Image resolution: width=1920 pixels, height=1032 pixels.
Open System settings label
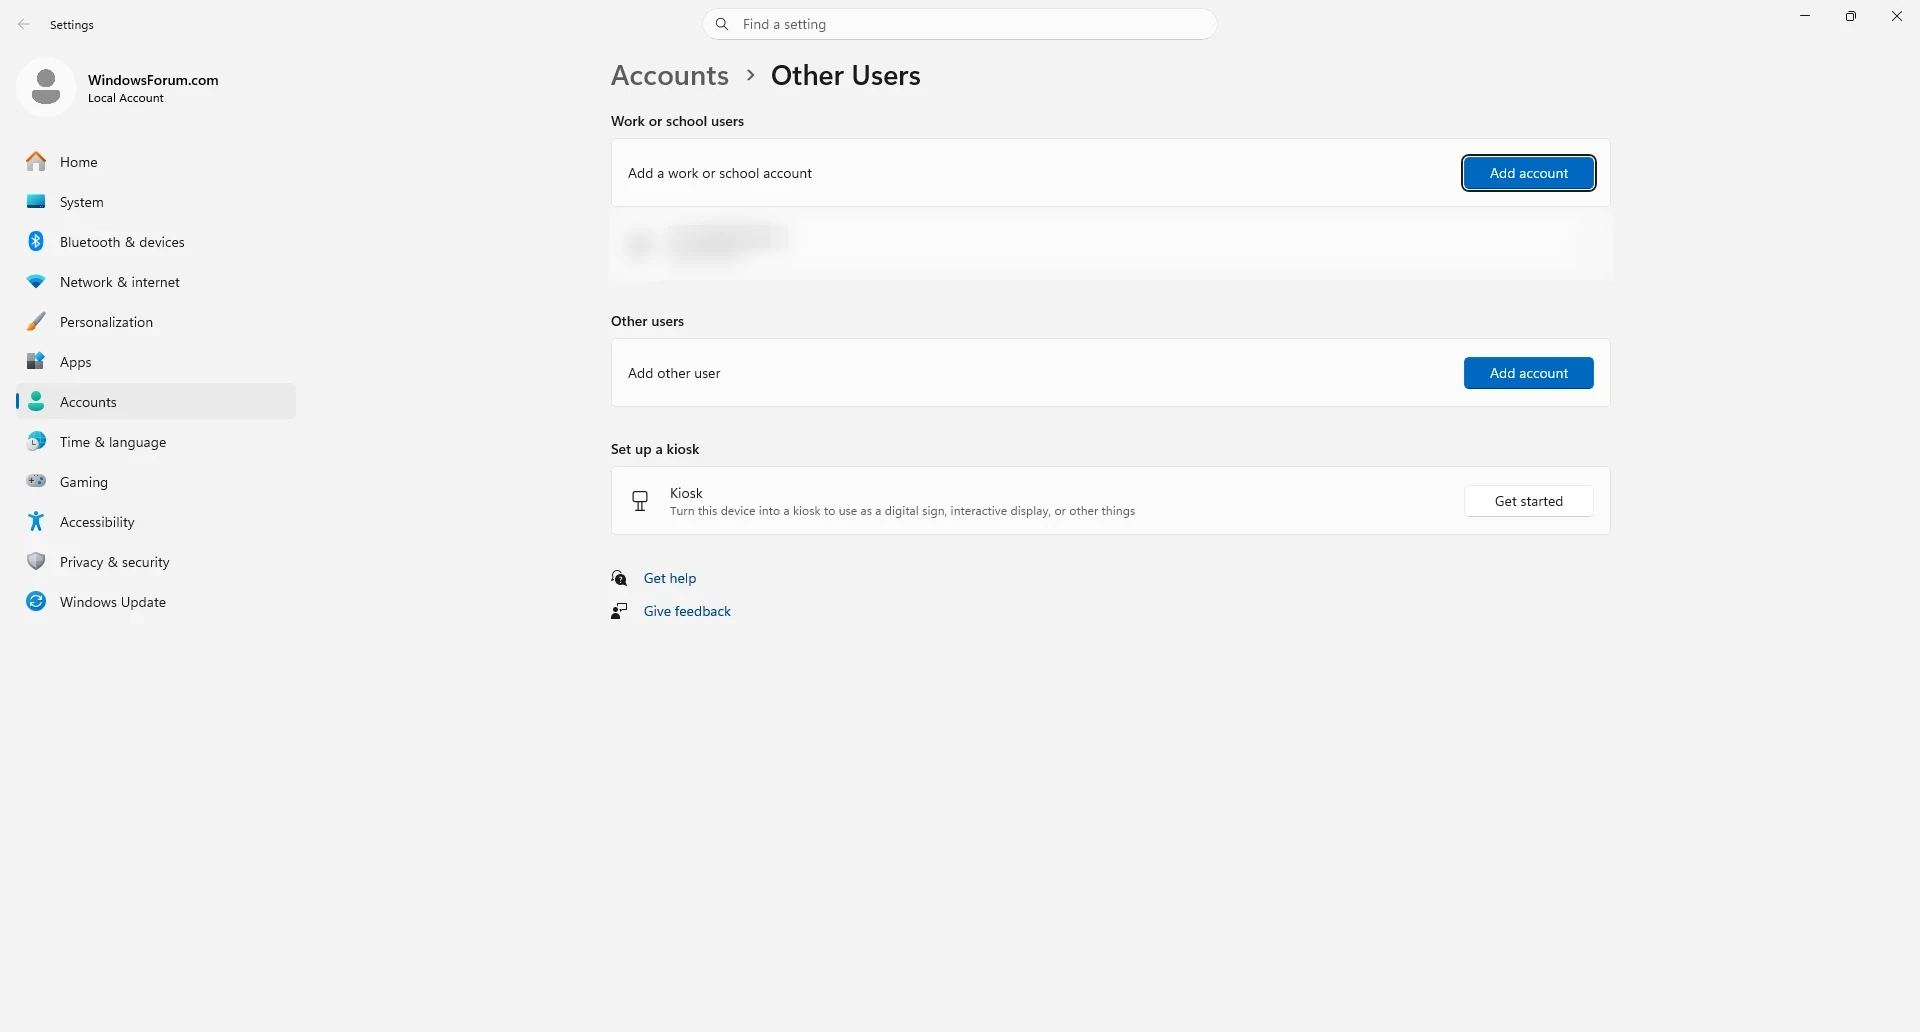coord(82,202)
